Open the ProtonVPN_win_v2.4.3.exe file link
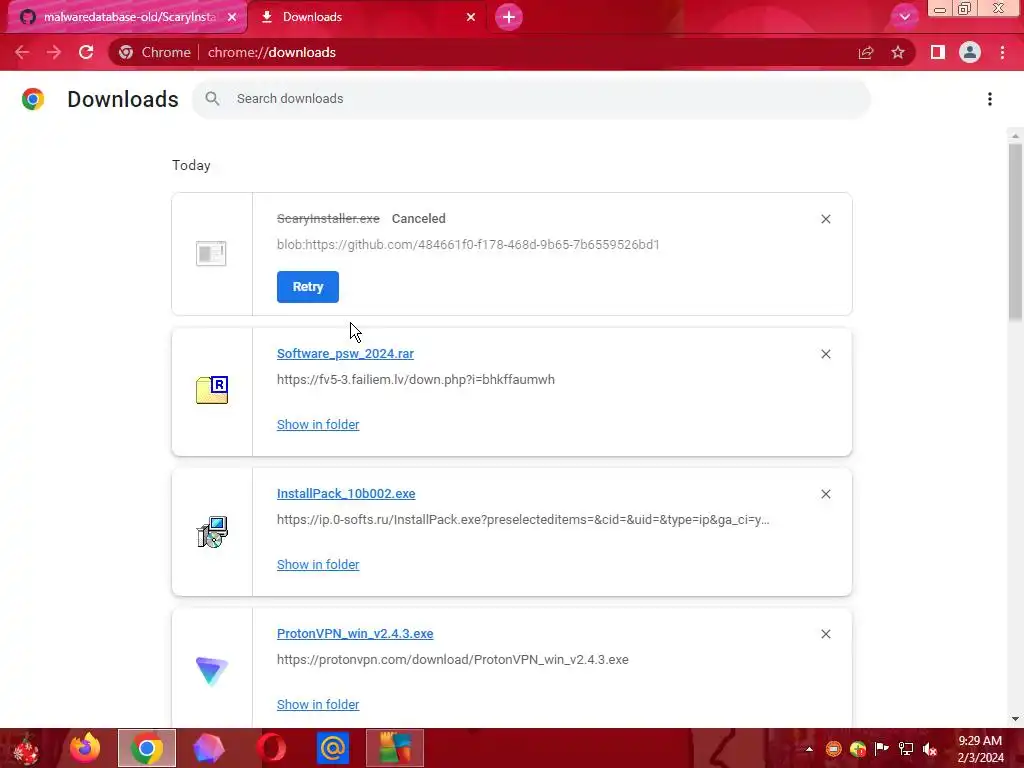The width and height of the screenshot is (1024, 768). 355,633
